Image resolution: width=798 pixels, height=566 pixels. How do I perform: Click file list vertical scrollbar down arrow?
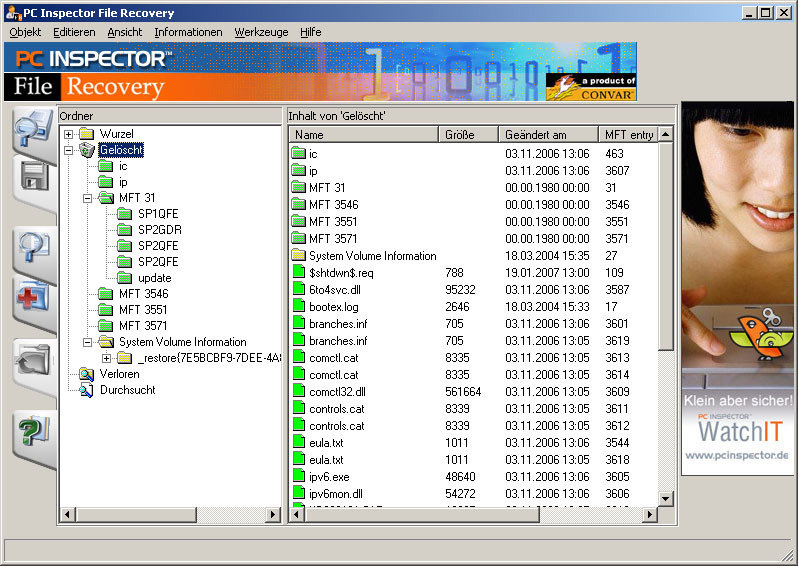point(665,498)
